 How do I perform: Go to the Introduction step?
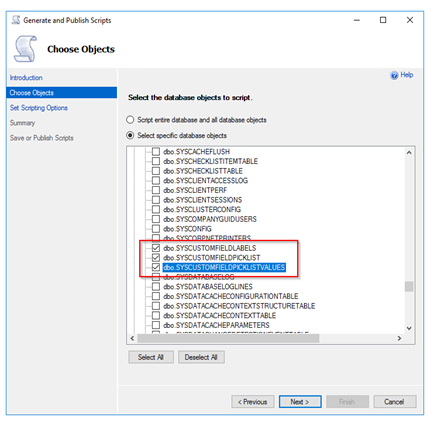coord(26,78)
